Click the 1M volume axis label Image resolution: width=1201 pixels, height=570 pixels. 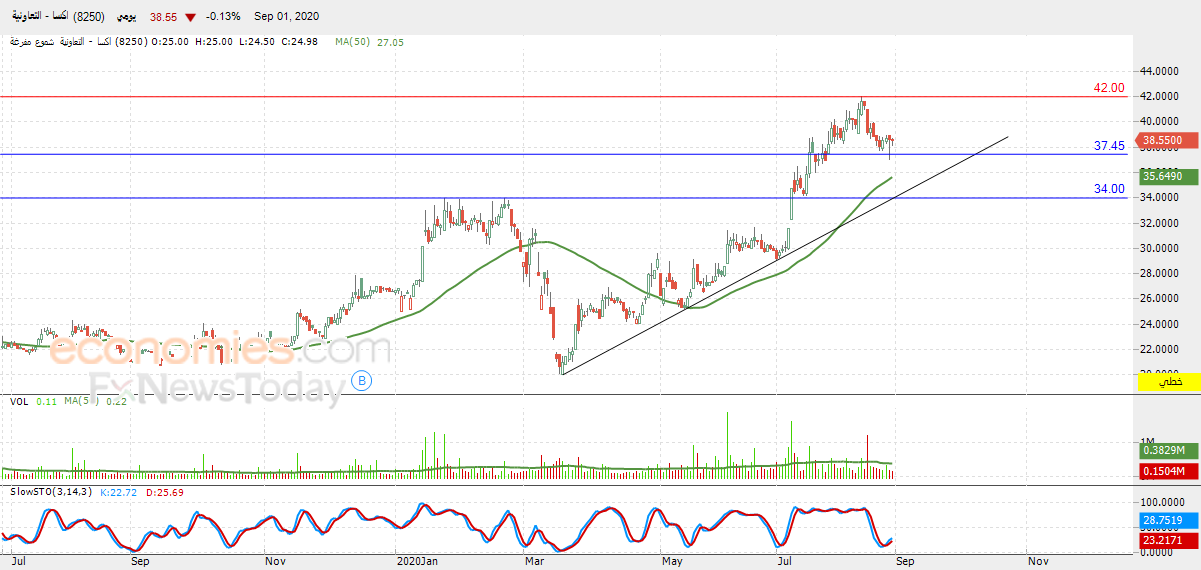click(1148, 441)
